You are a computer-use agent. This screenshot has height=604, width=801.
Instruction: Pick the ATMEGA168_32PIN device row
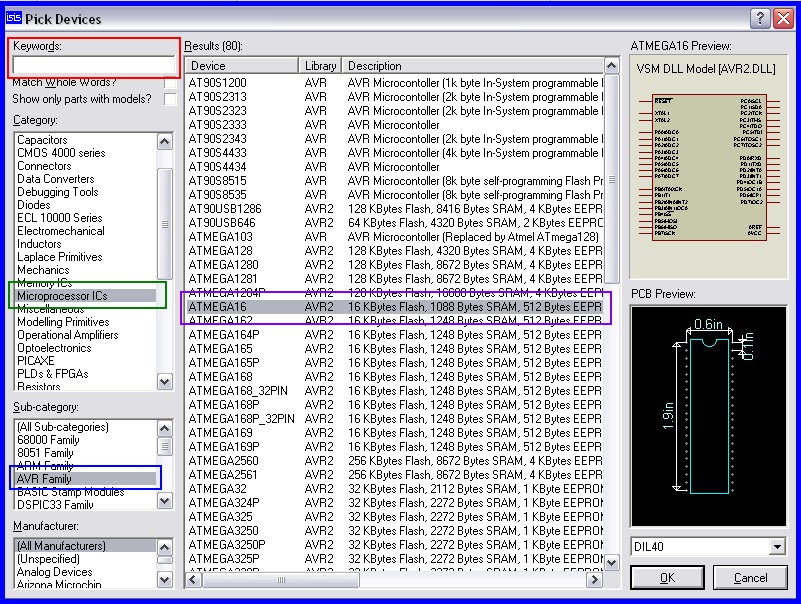coord(395,391)
